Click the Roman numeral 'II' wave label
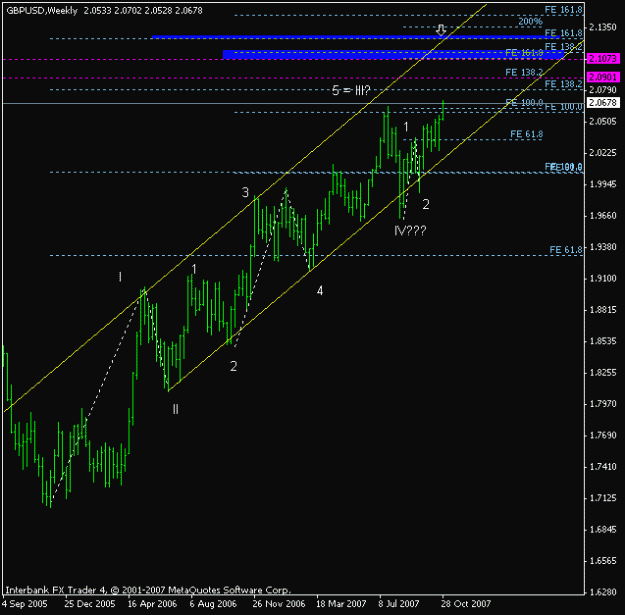This screenshot has height=615, width=625. [176, 409]
